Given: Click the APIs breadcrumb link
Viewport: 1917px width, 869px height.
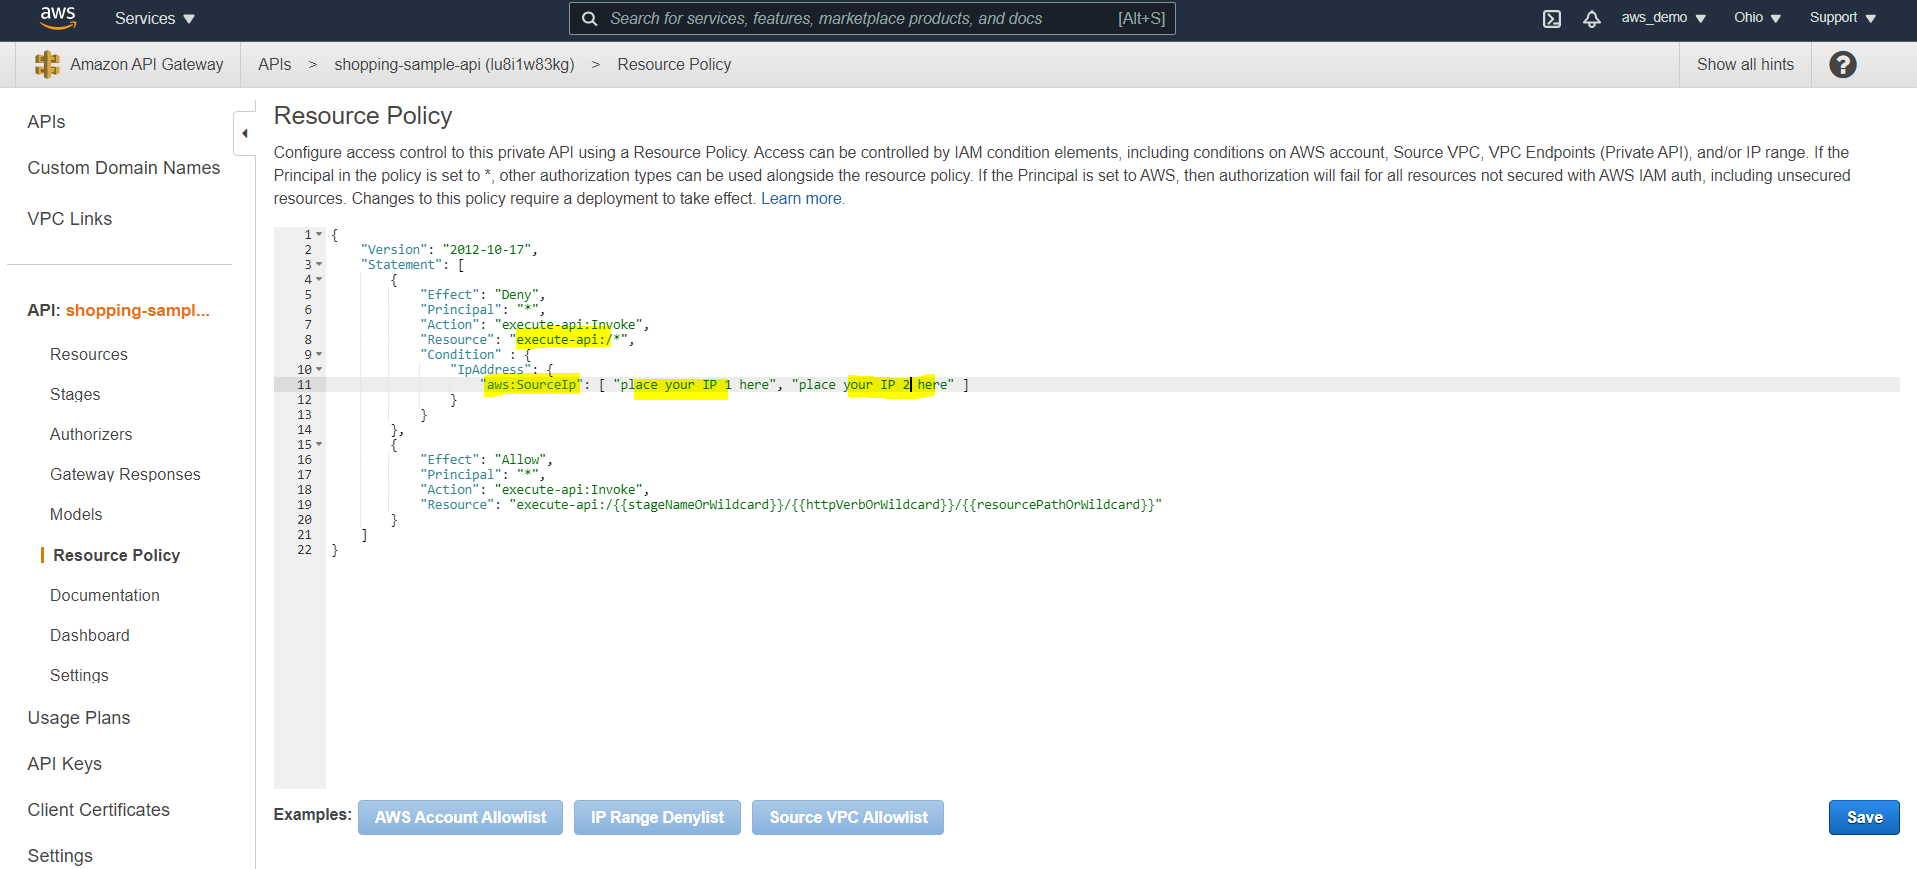Looking at the screenshot, I should click(275, 65).
